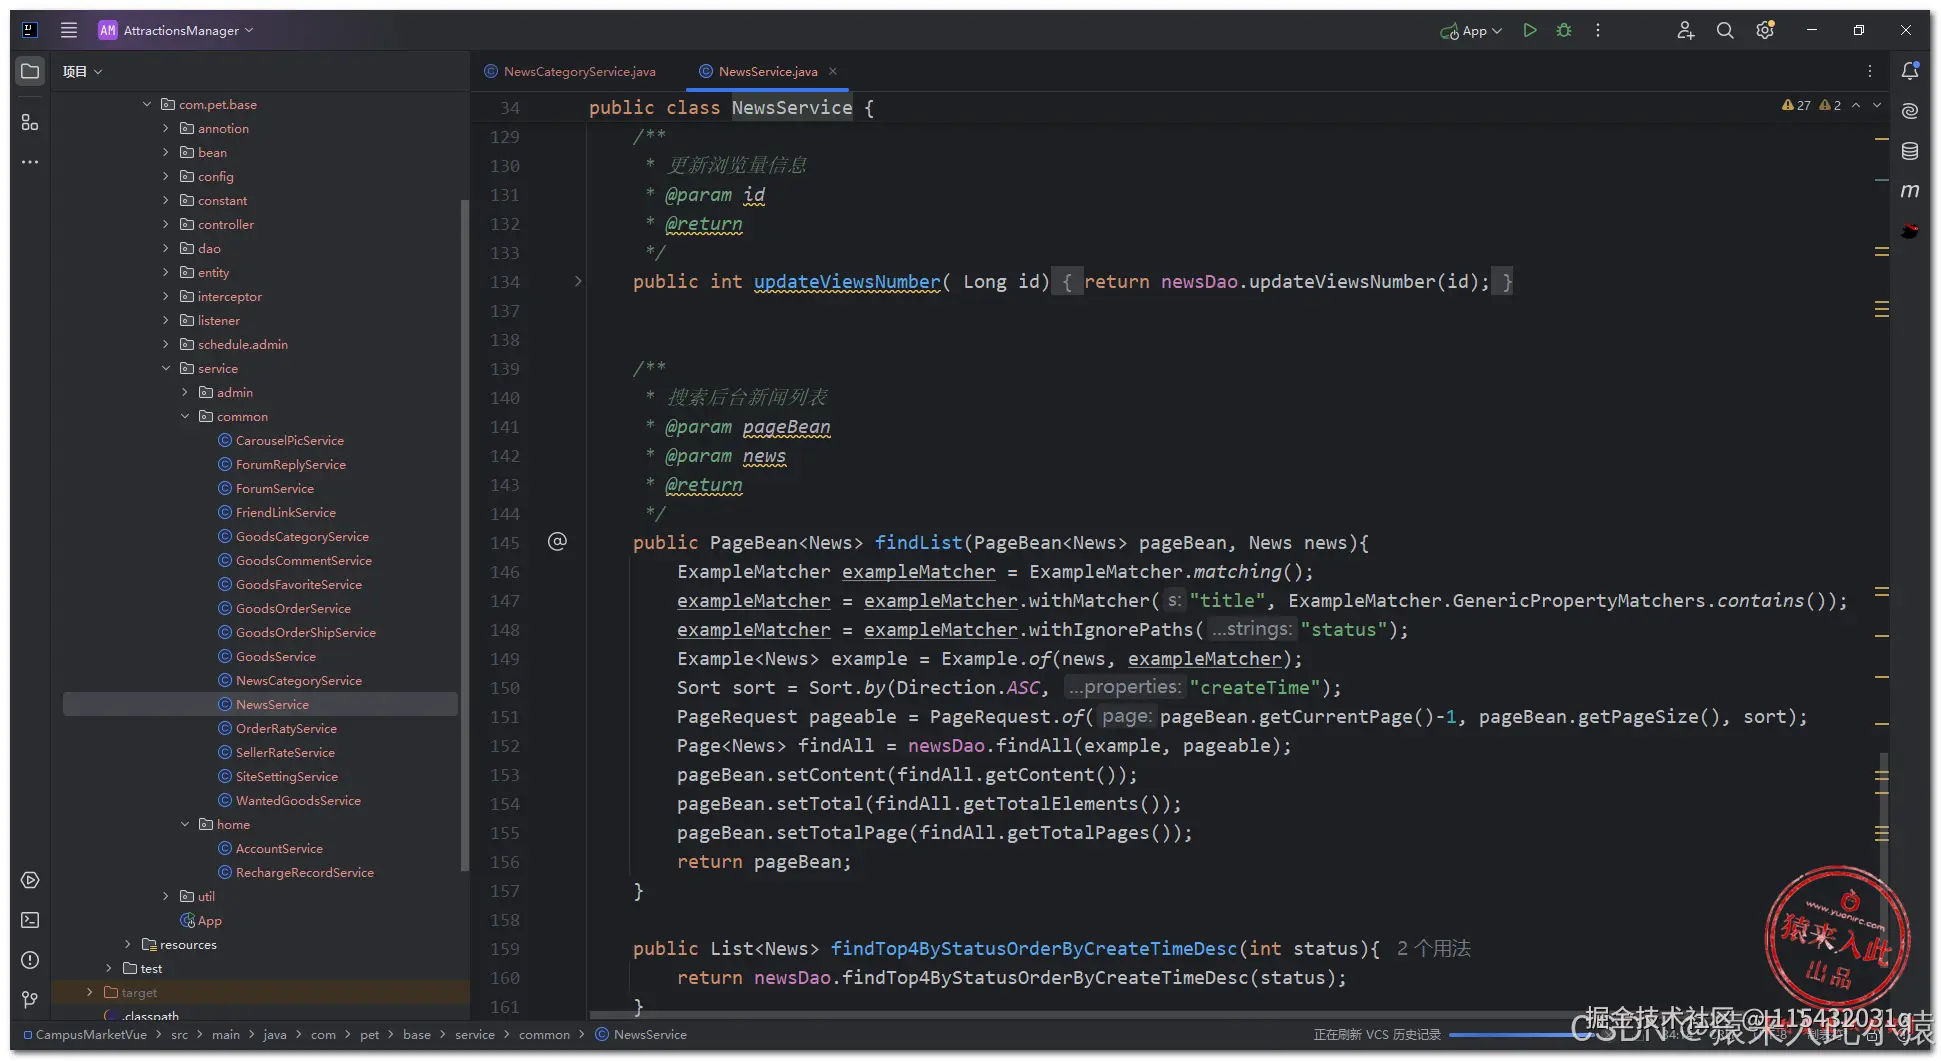Open more run actions menu
Image resolution: width=1941 pixels, height=1061 pixels.
click(x=1598, y=30)
